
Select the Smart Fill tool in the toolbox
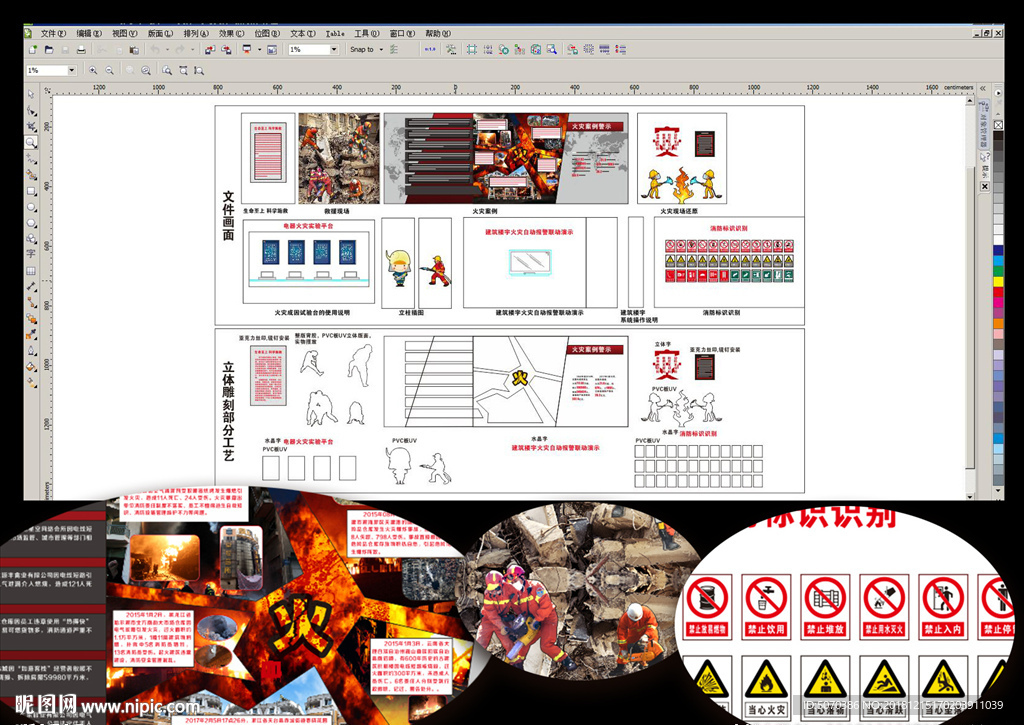31,174
